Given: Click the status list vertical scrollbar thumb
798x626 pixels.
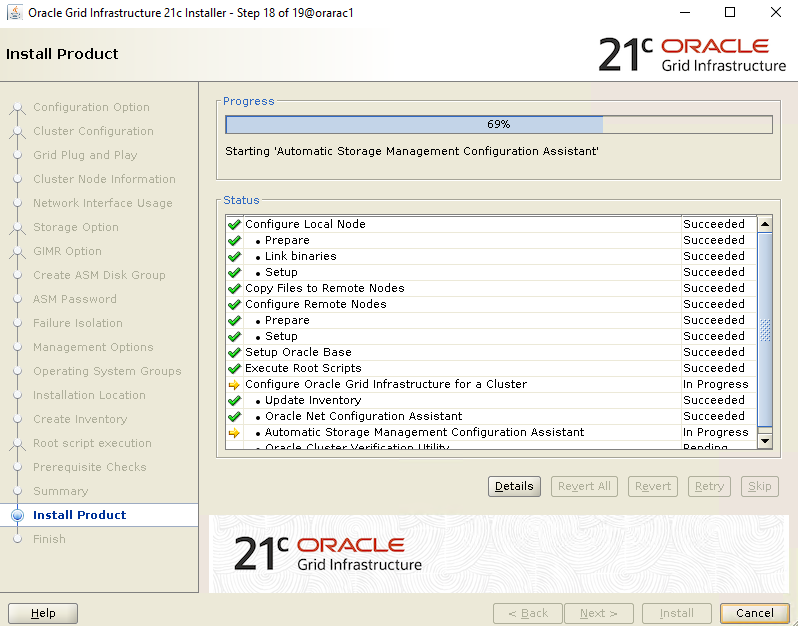Looking at the screenshot, I should click(764, 329).
